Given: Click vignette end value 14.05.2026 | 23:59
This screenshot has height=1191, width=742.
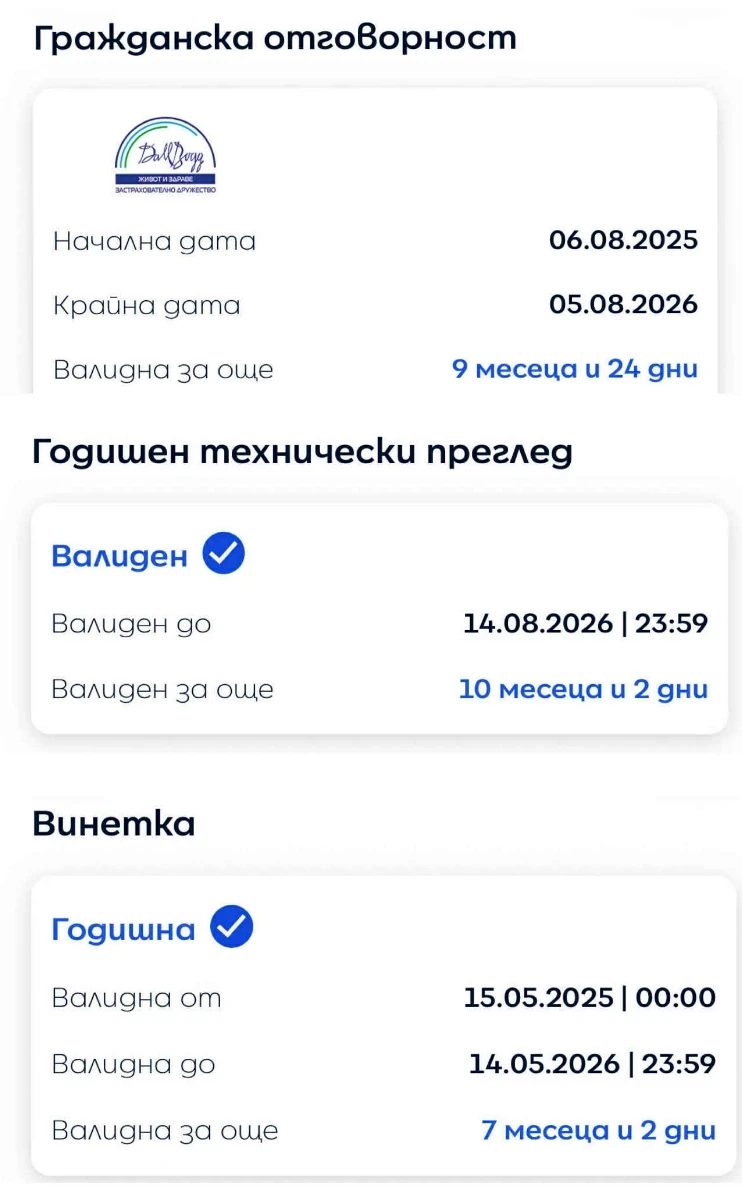Looking at the screenshot, I should (x=592, y=1064).
